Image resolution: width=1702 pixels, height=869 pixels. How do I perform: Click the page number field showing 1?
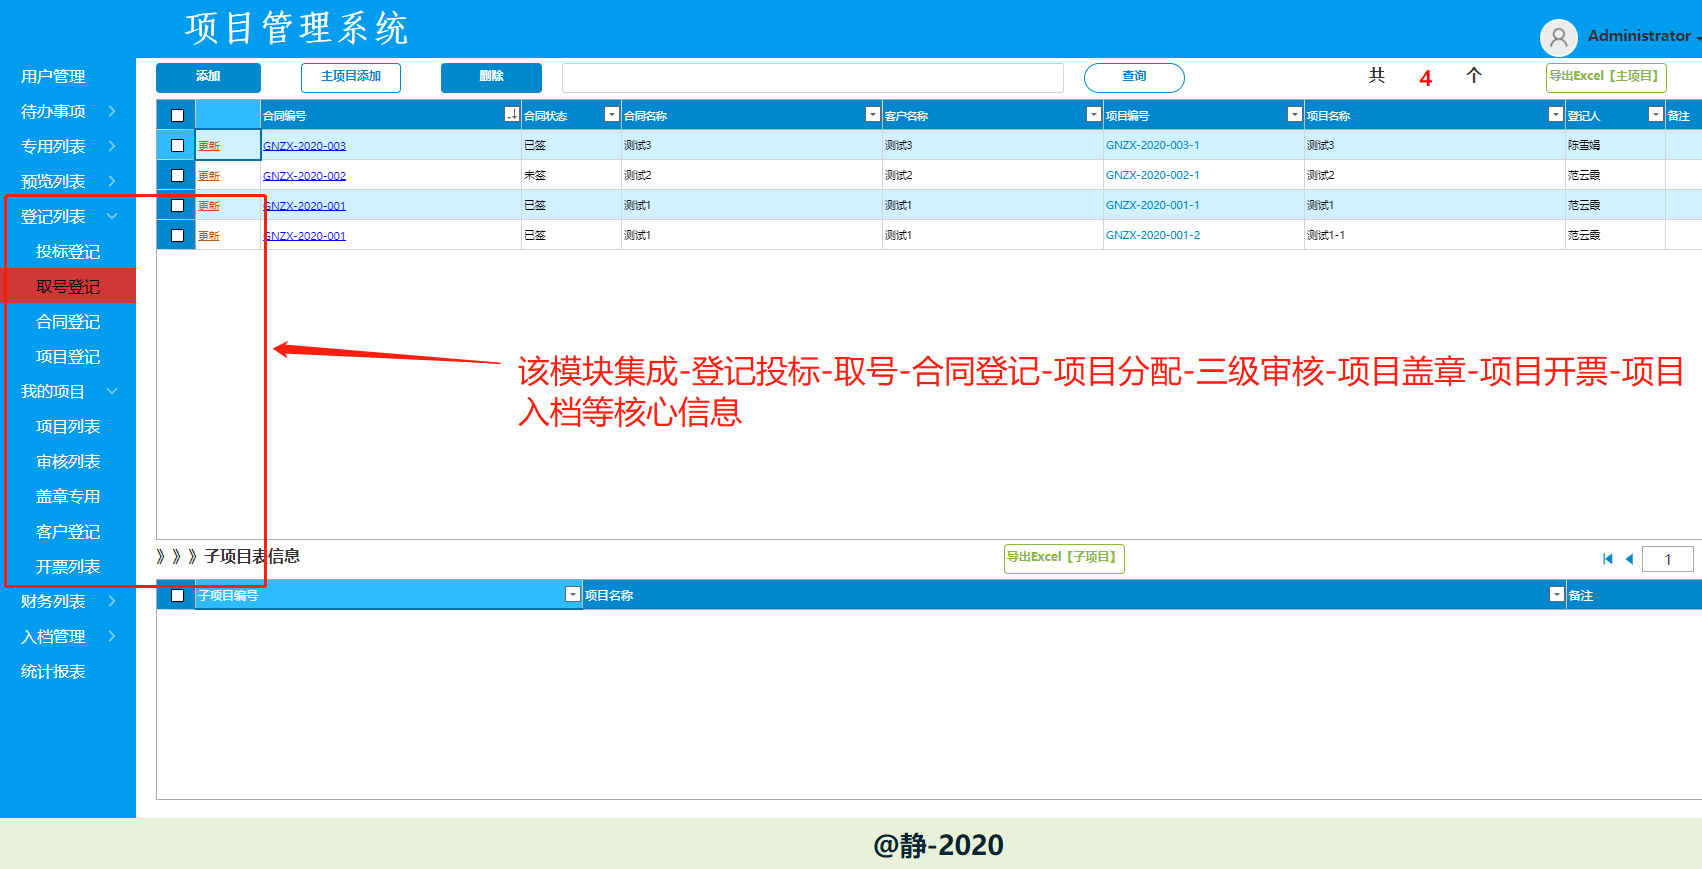(x=1668, y=559)
